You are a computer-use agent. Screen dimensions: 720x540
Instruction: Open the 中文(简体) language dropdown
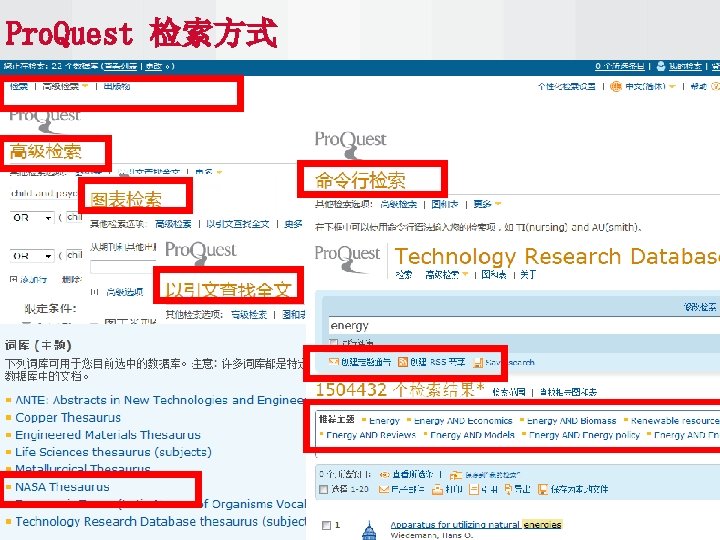click(673, 86)
